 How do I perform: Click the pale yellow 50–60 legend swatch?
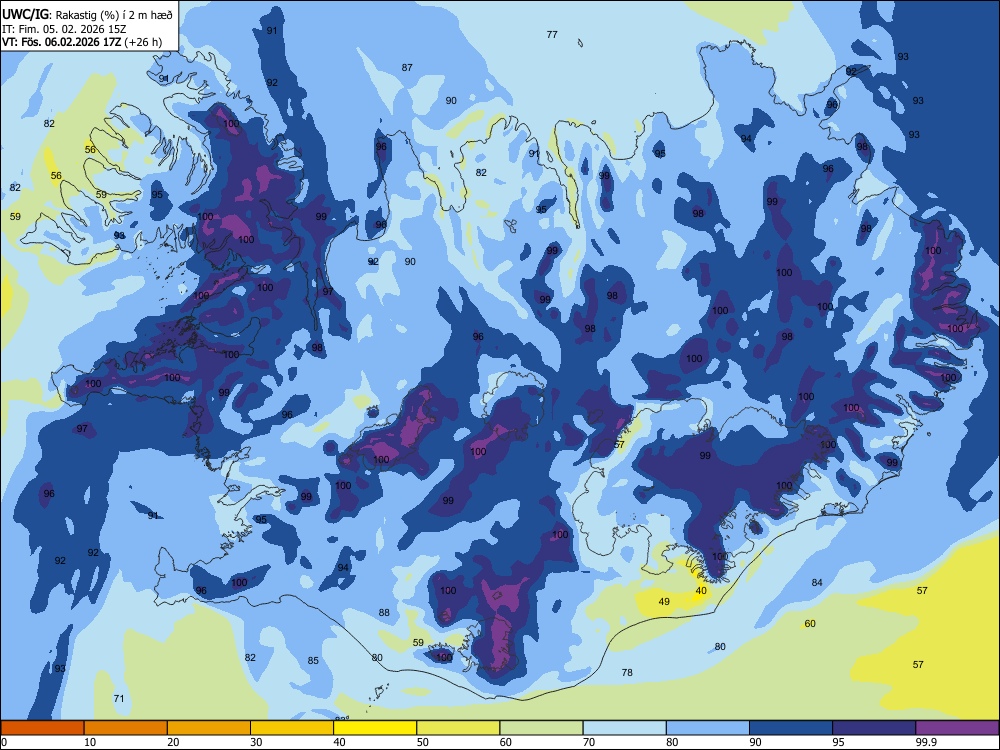tap(458, 728)
